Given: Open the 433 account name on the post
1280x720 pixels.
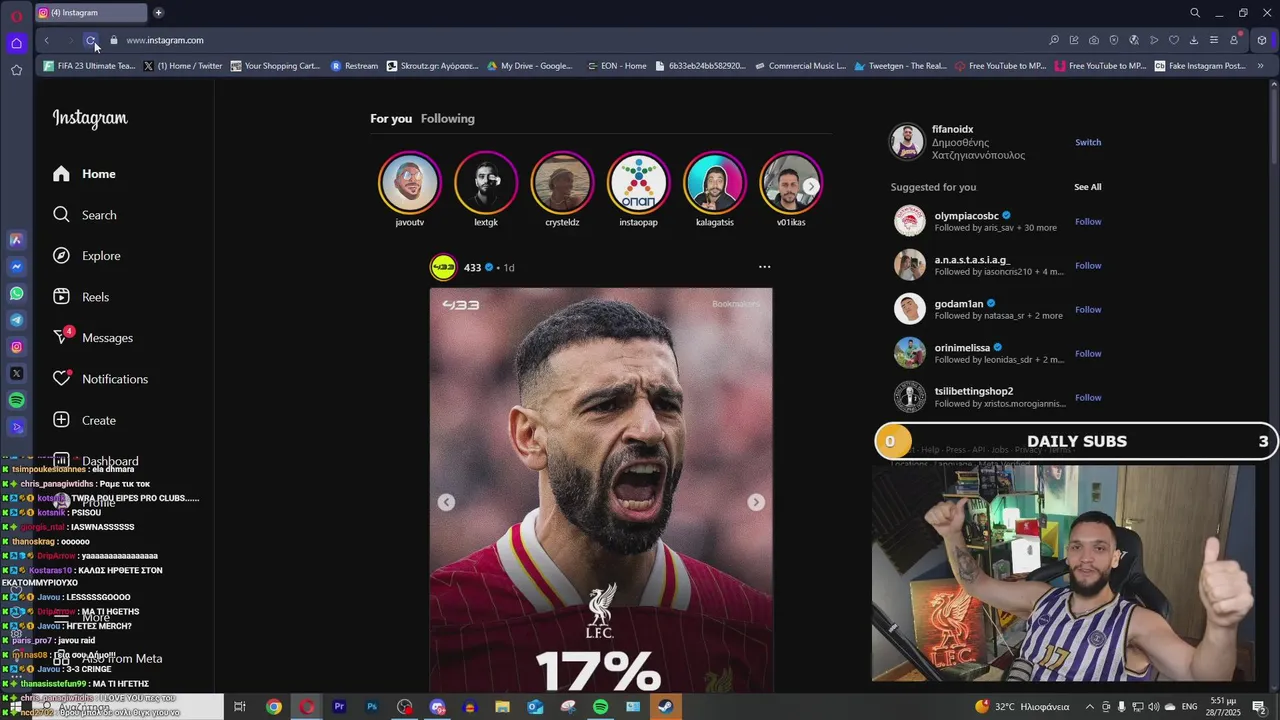Looking at the screenshot, I should tap(472, 268).
